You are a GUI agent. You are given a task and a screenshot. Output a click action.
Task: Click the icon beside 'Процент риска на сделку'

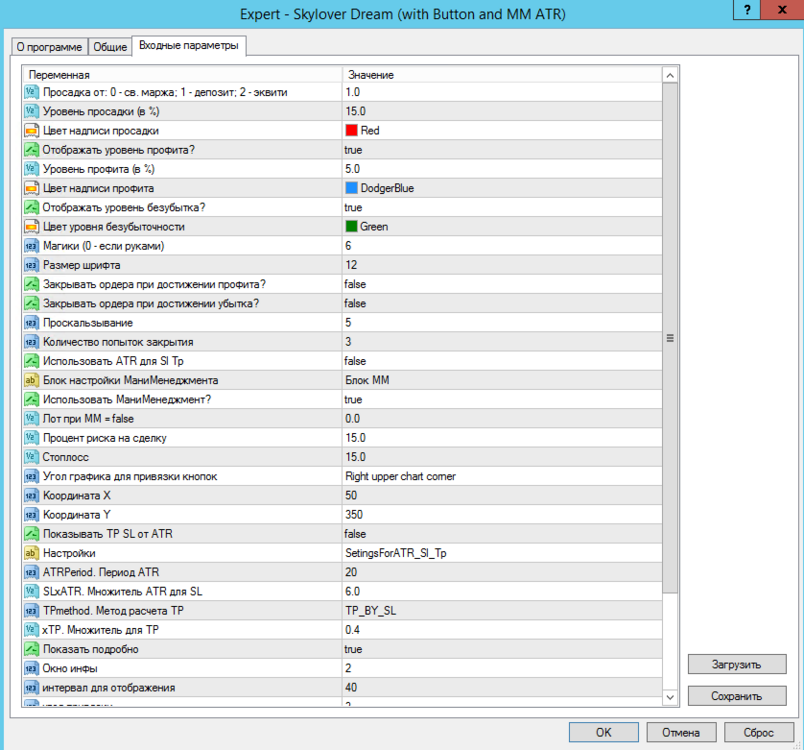click(x=31, y=438)
